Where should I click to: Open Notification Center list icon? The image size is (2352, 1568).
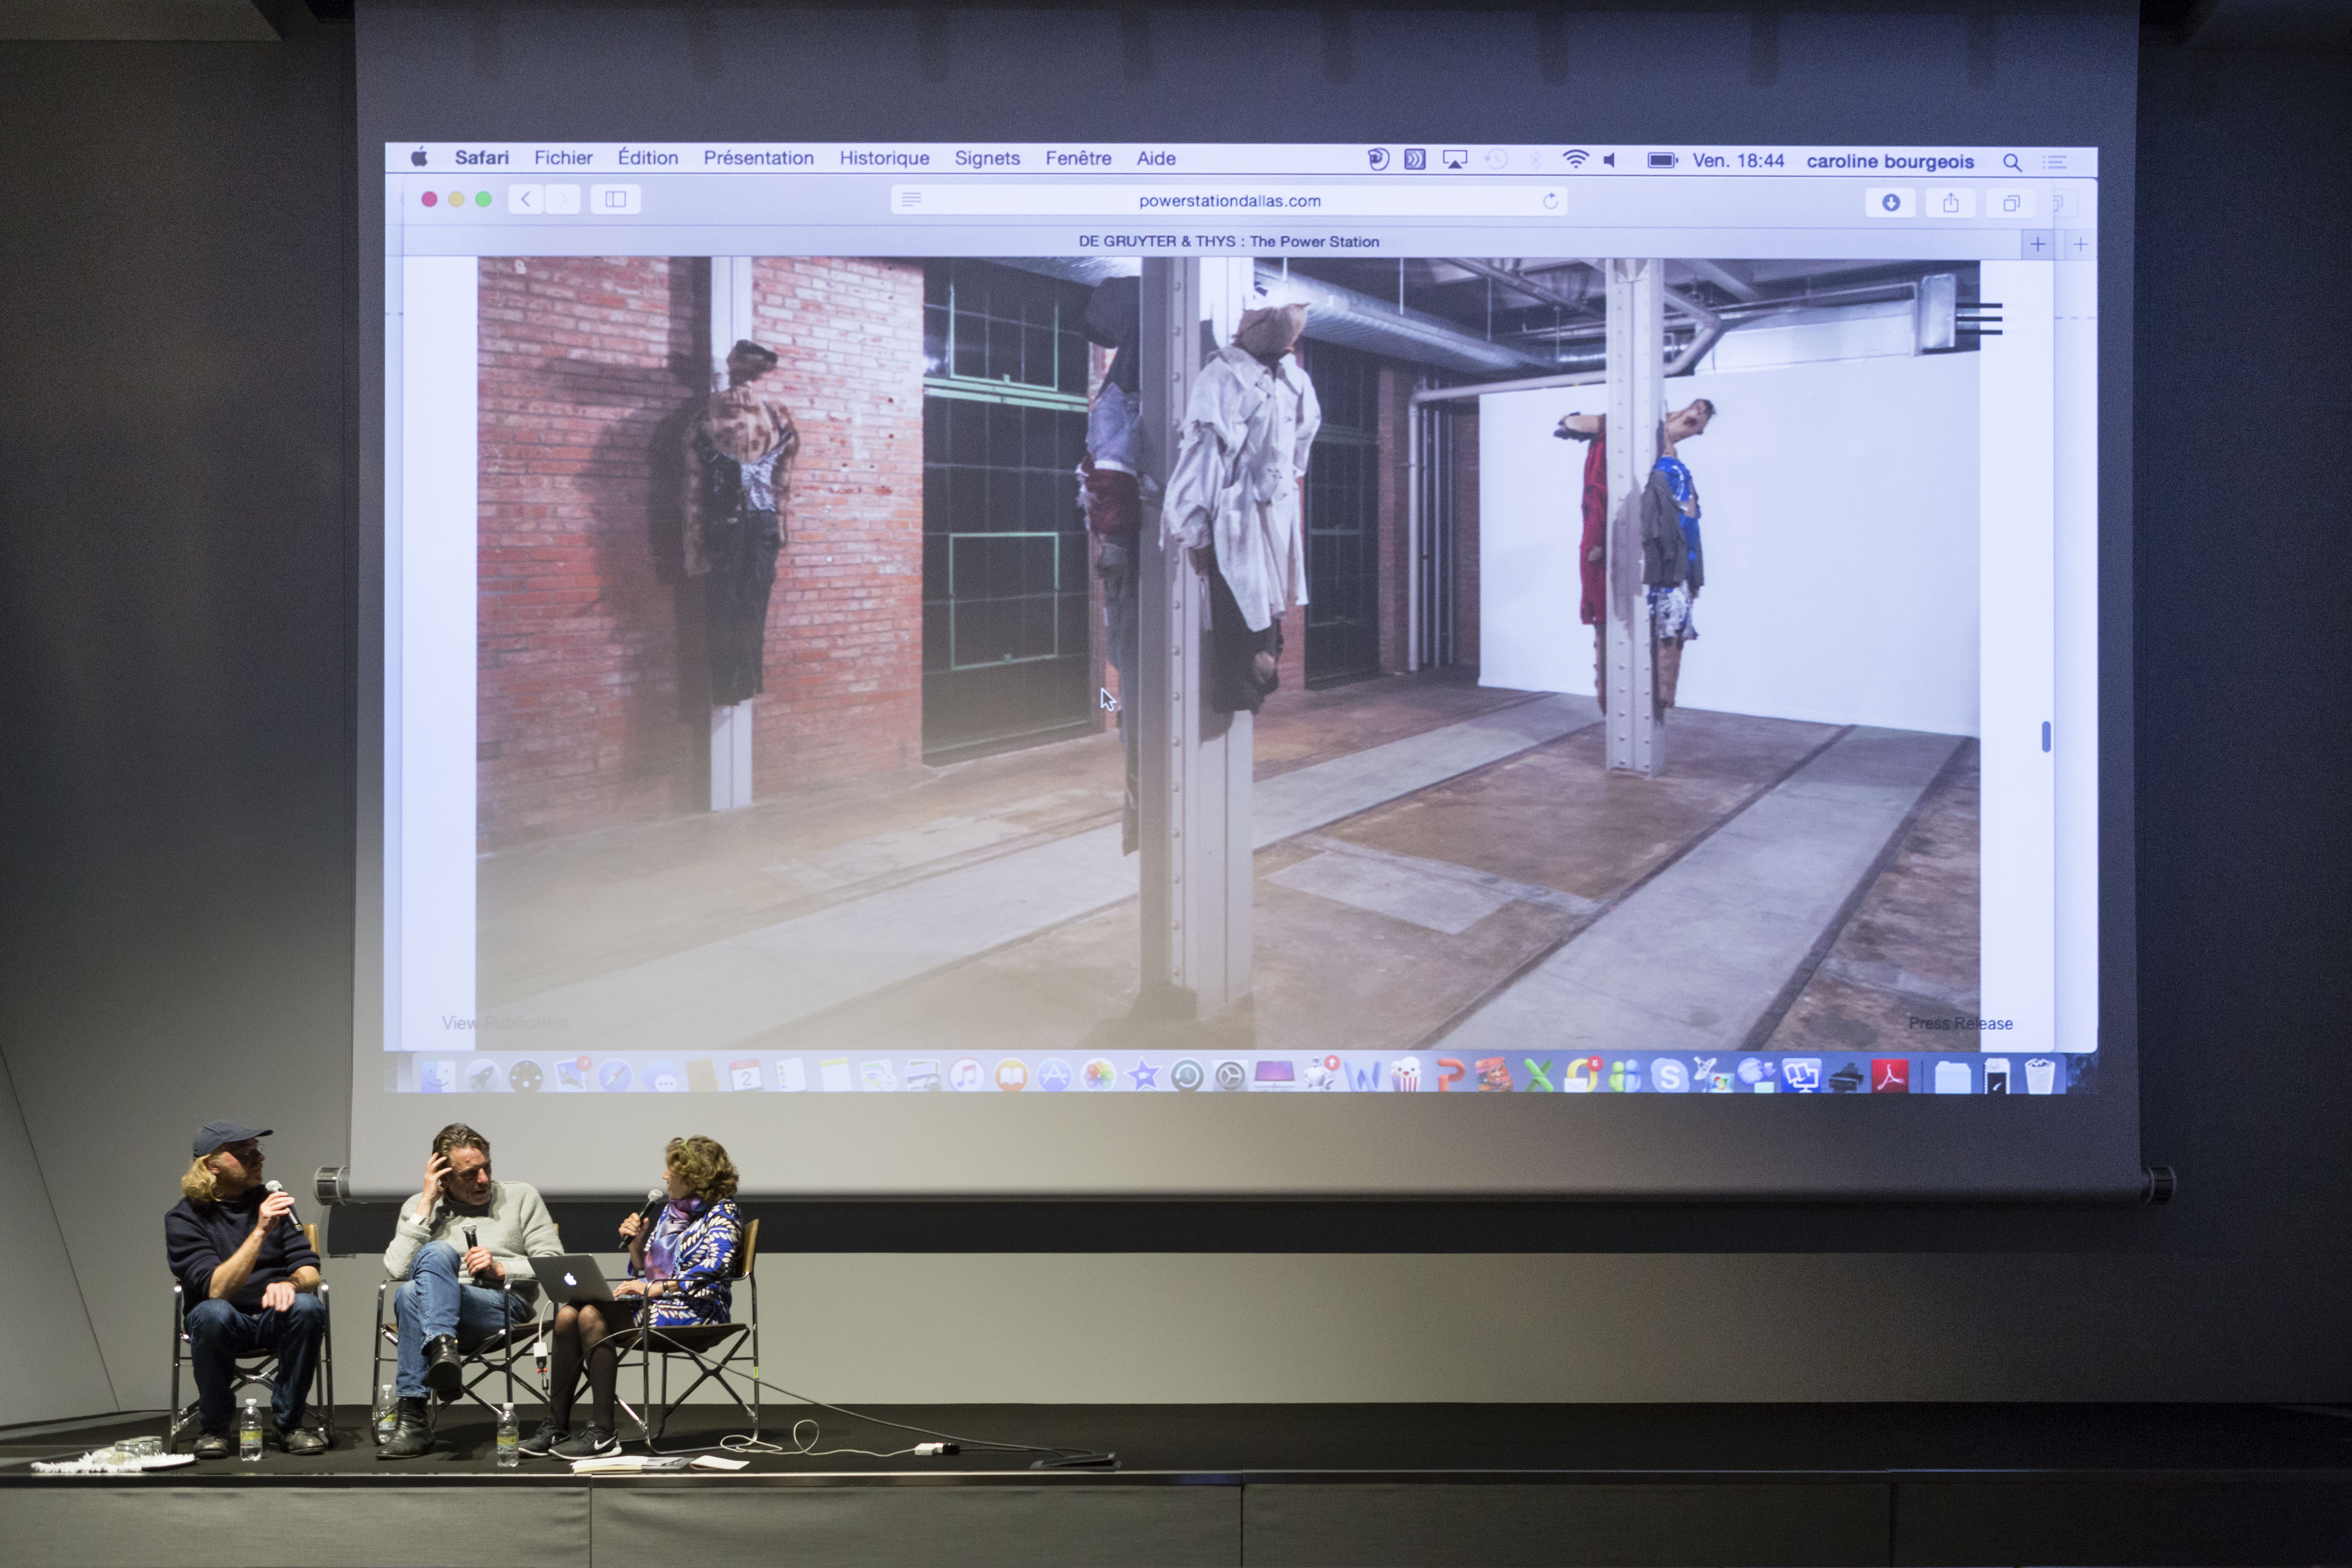[2055, 162]
